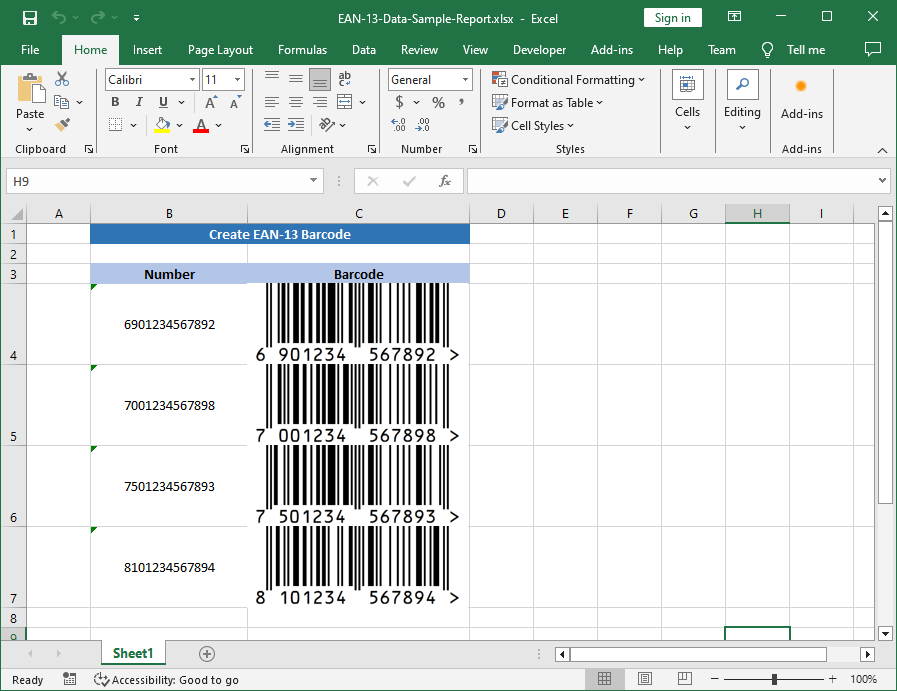Save the workbook with the floppy disk icon
The width and height of the screenshot is (897, 691).
tap(30, 18)
